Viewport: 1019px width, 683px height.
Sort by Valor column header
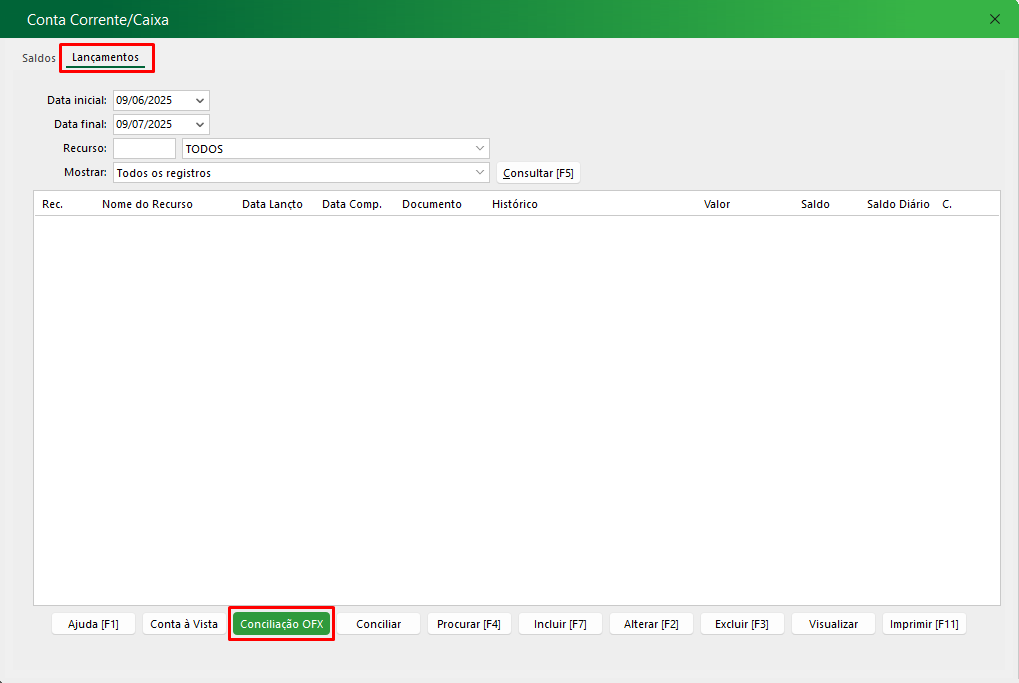[717, 204]
